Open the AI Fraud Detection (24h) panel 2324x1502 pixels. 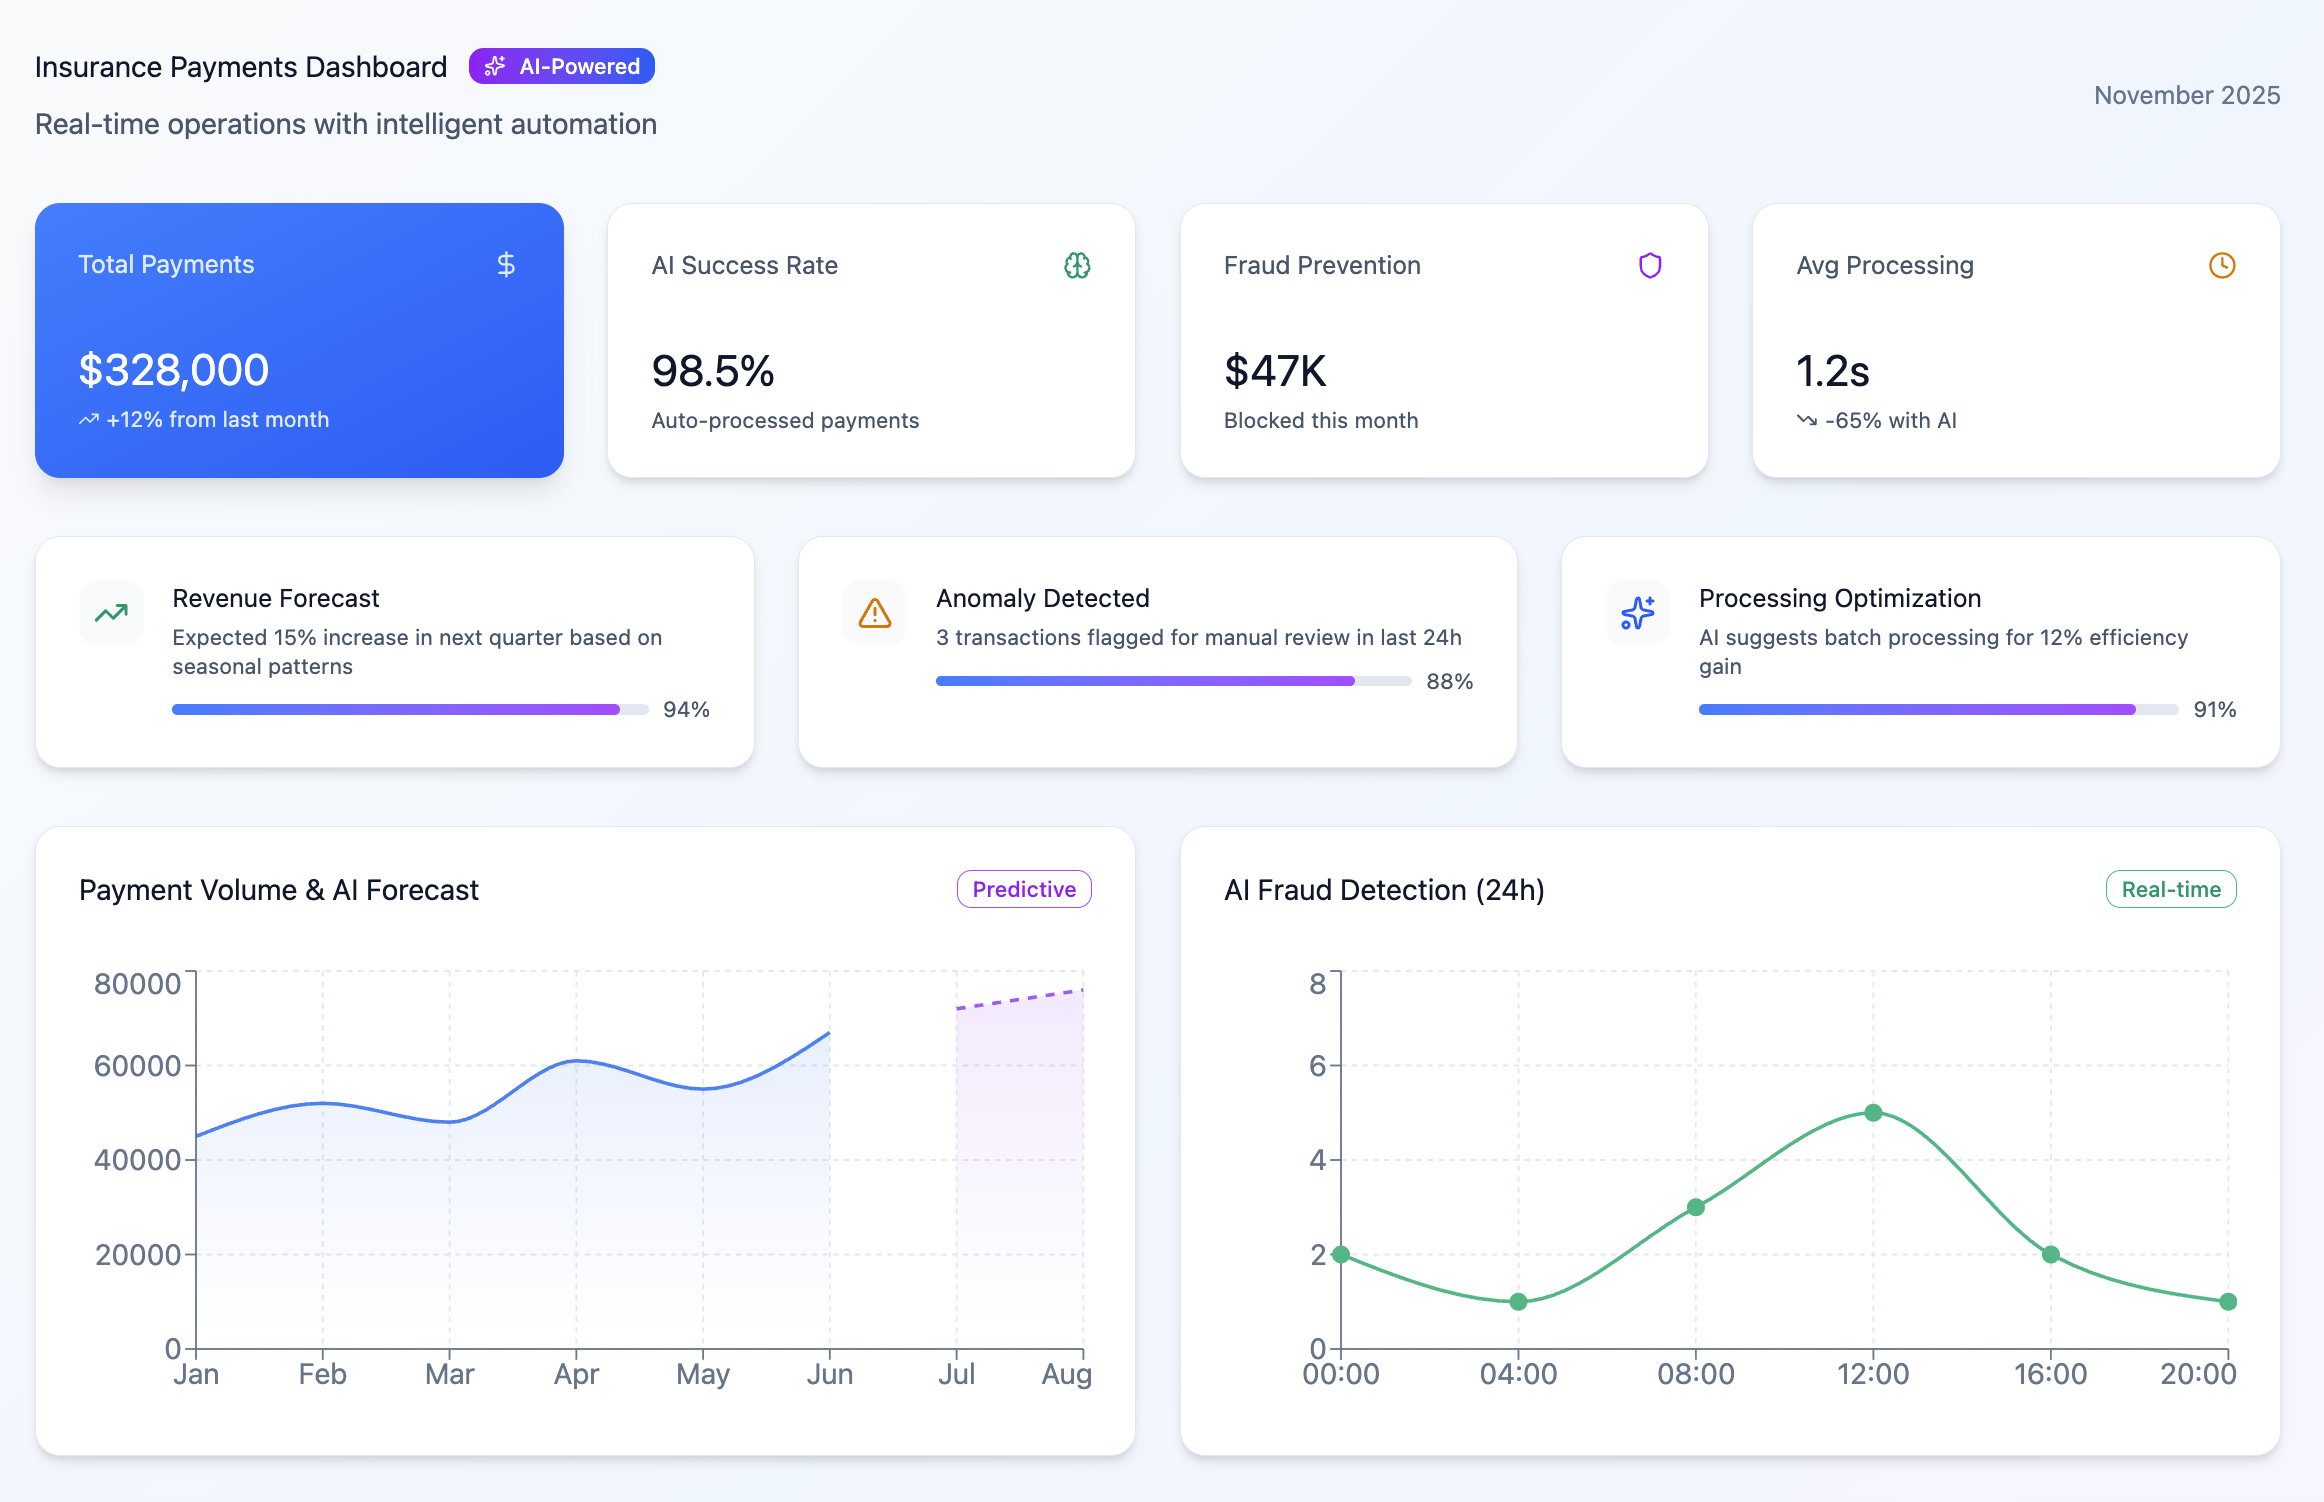1730,1140
